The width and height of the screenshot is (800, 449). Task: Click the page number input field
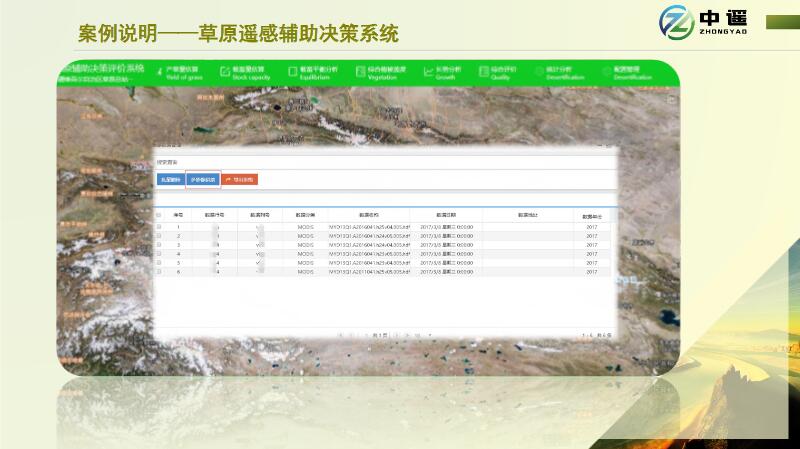tap(378, 334)
